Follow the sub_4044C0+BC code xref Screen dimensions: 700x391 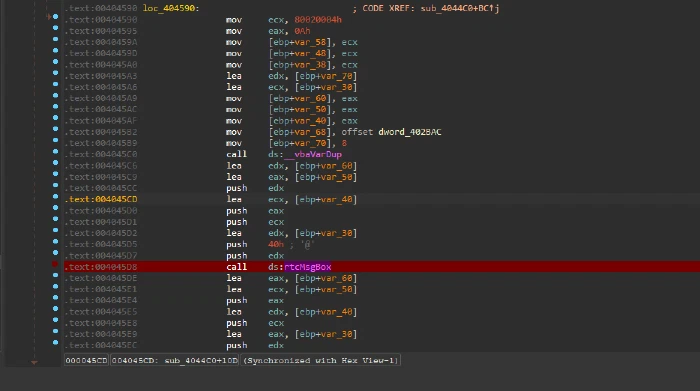460,8
